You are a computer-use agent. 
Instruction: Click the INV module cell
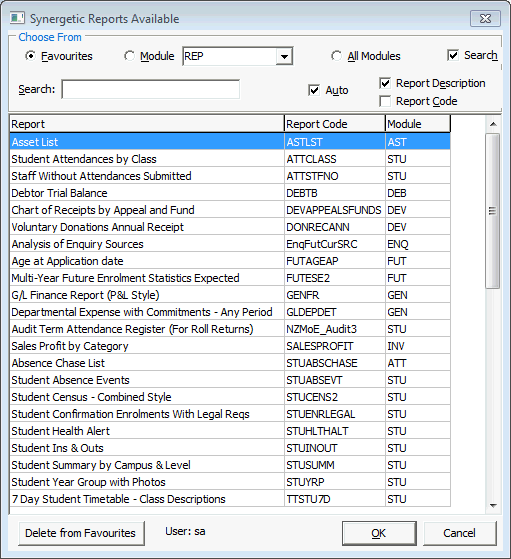418,346
